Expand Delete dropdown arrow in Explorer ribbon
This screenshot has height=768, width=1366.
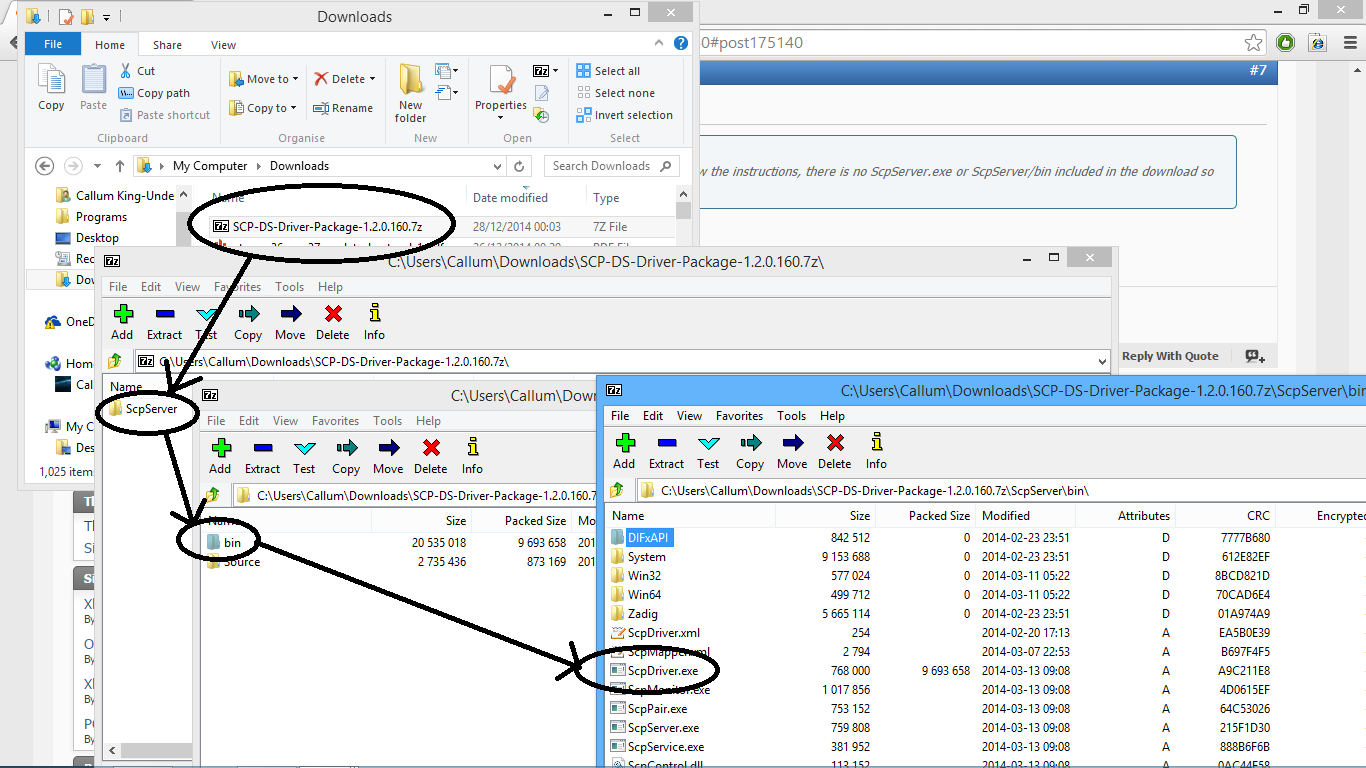coord(372,79)
